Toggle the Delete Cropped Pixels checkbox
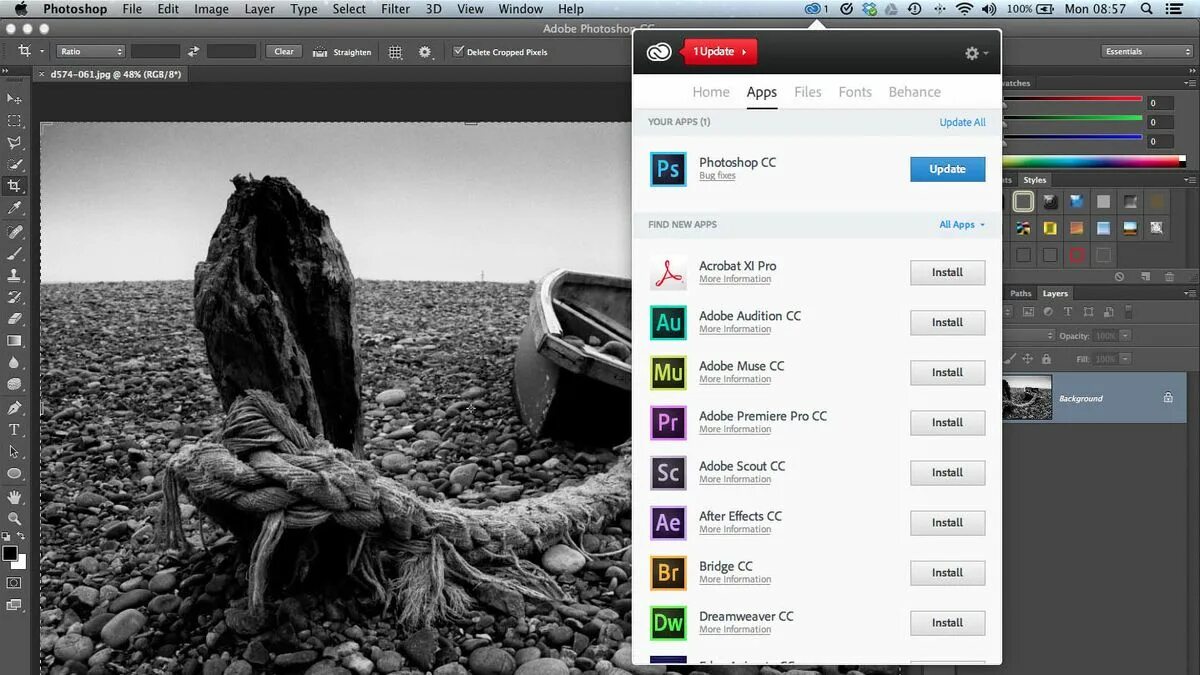 [456, 51]
